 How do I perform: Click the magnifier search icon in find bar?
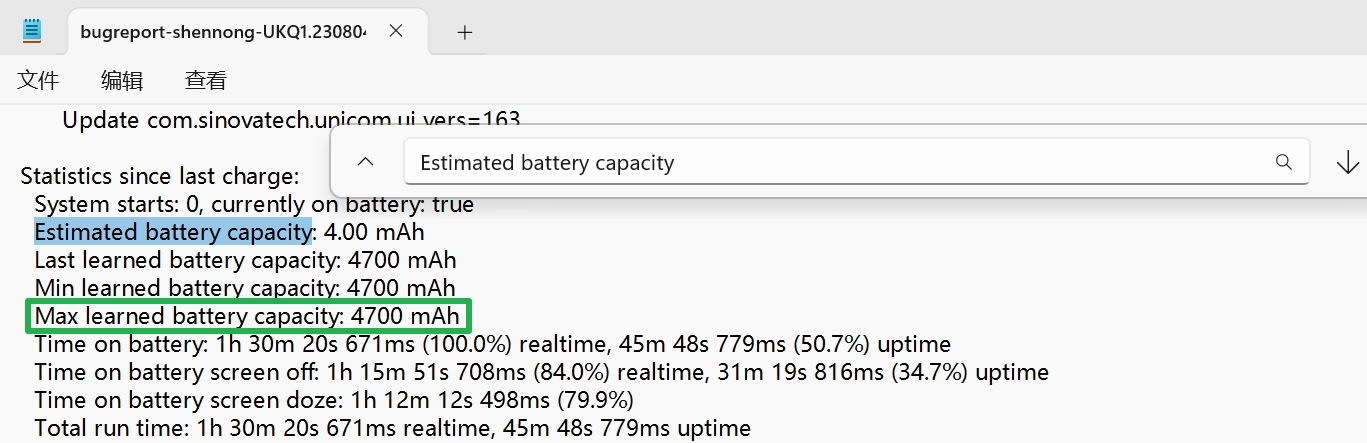point(1284,162)
